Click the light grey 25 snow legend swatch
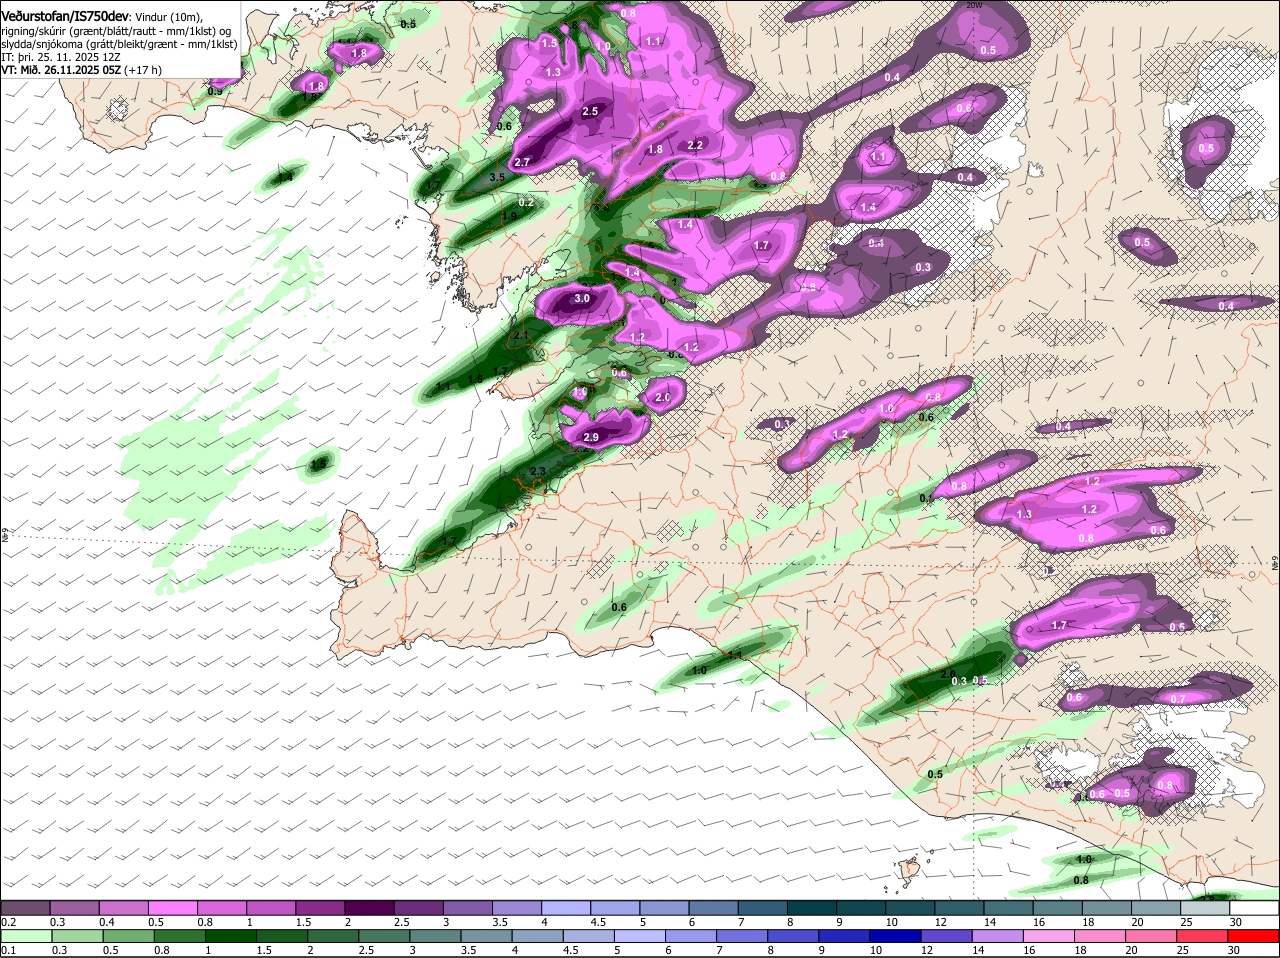The image size is (1280, 958). tap(1204, 907)
